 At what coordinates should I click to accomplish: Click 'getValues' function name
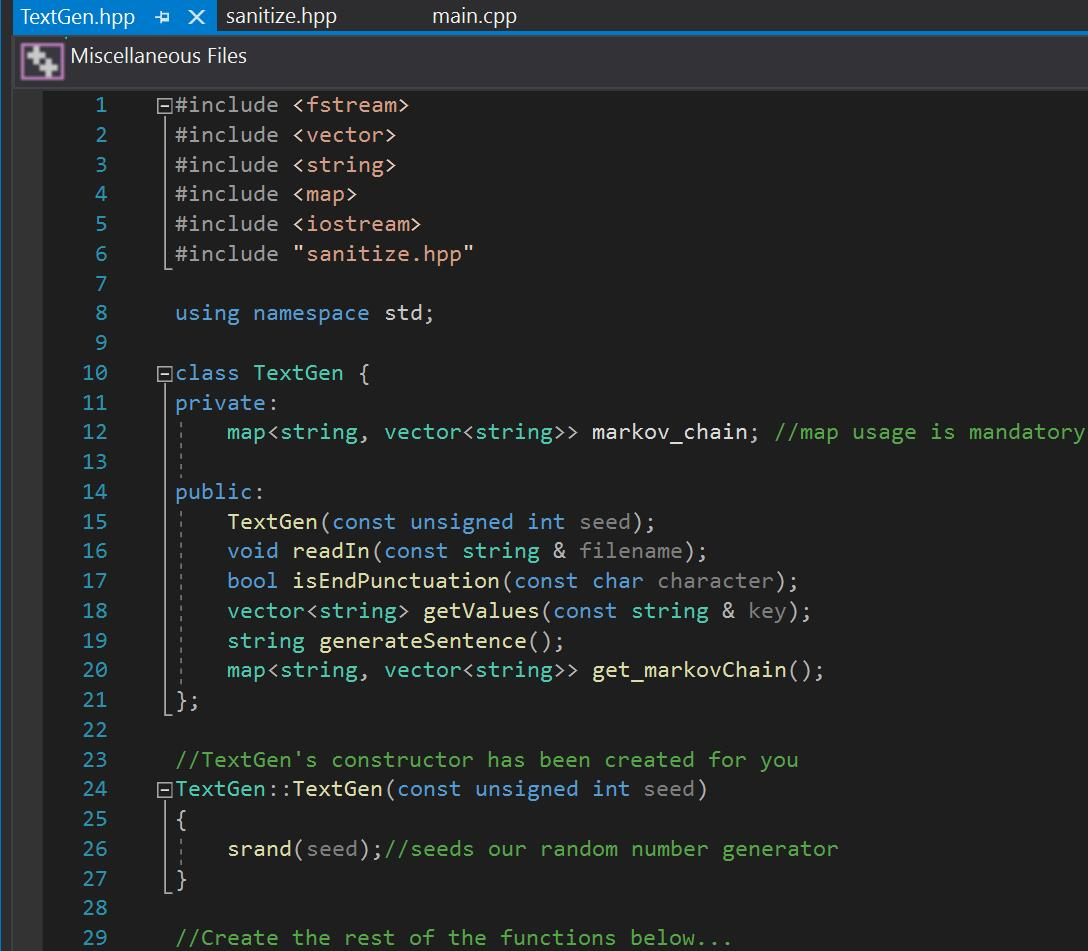481,611
